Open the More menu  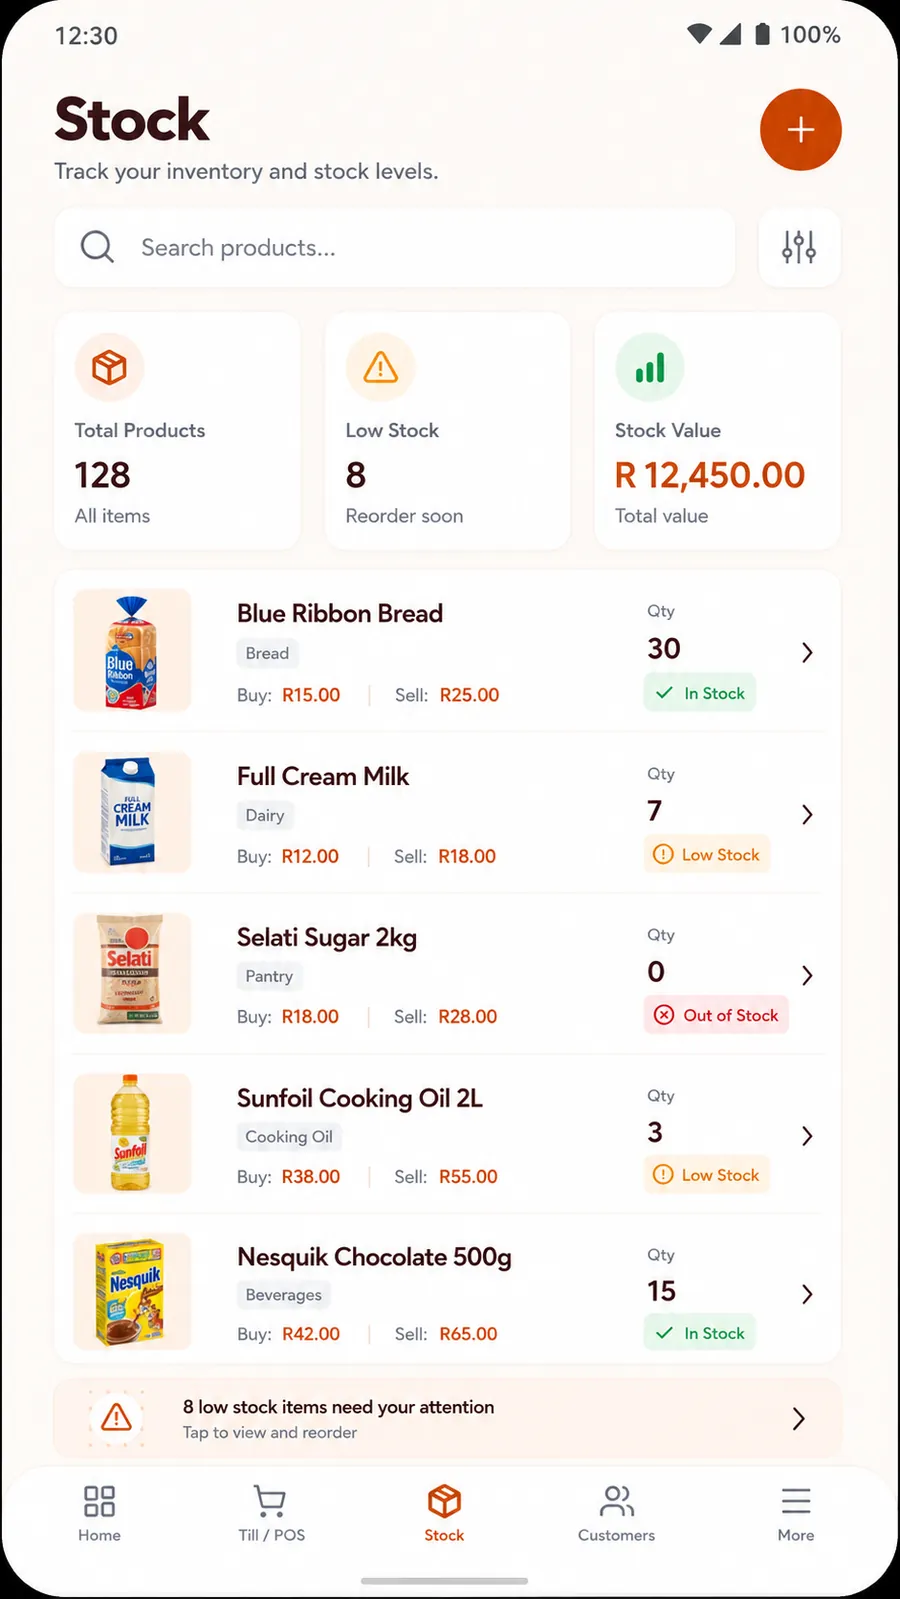coord(796,1513)
